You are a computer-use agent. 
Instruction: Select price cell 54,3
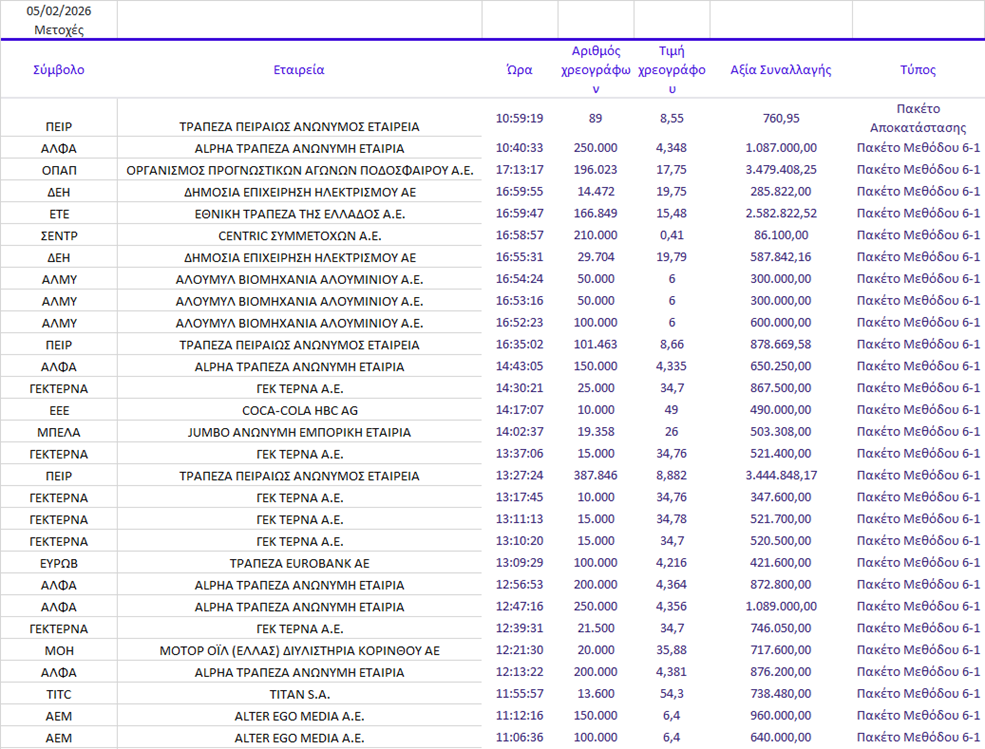672,694
